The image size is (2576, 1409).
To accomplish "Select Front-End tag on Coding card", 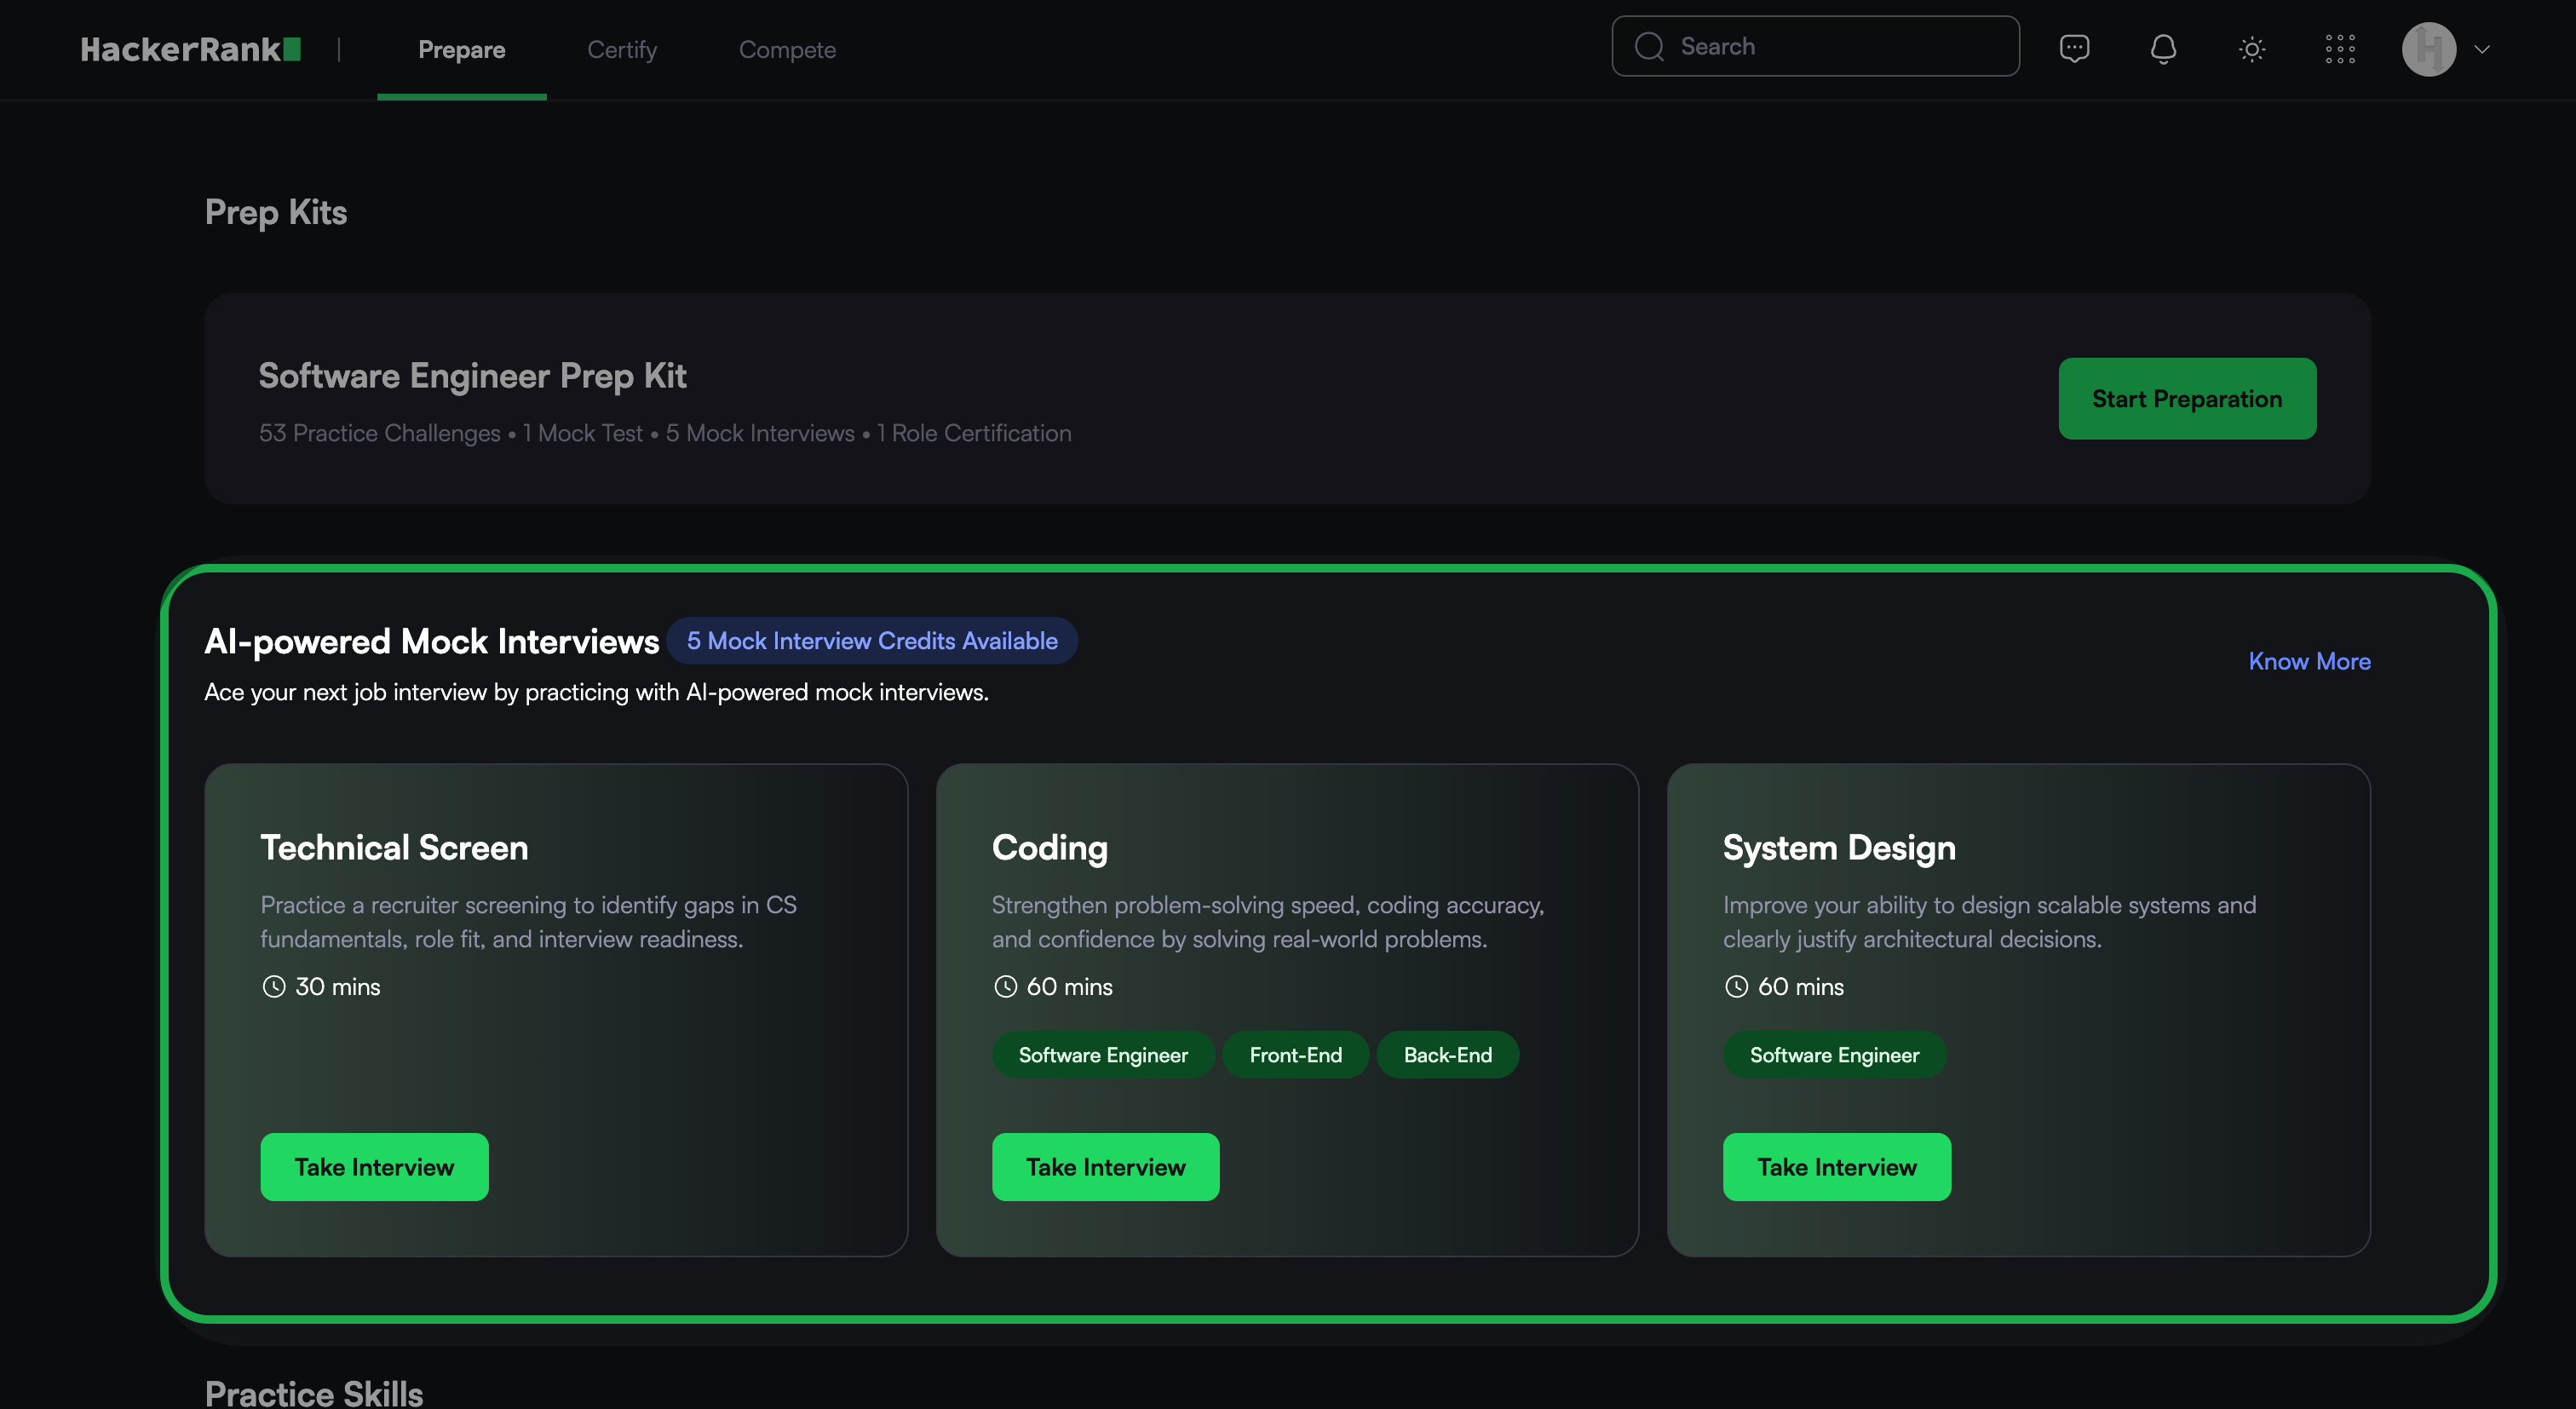I will click(x=1295, y=1054).
